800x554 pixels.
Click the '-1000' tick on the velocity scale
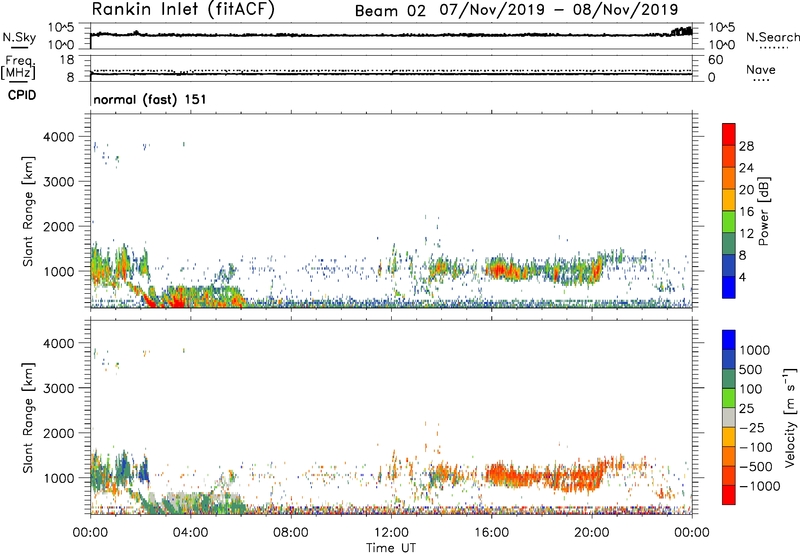pyautogui.click(x=760, y=486)
